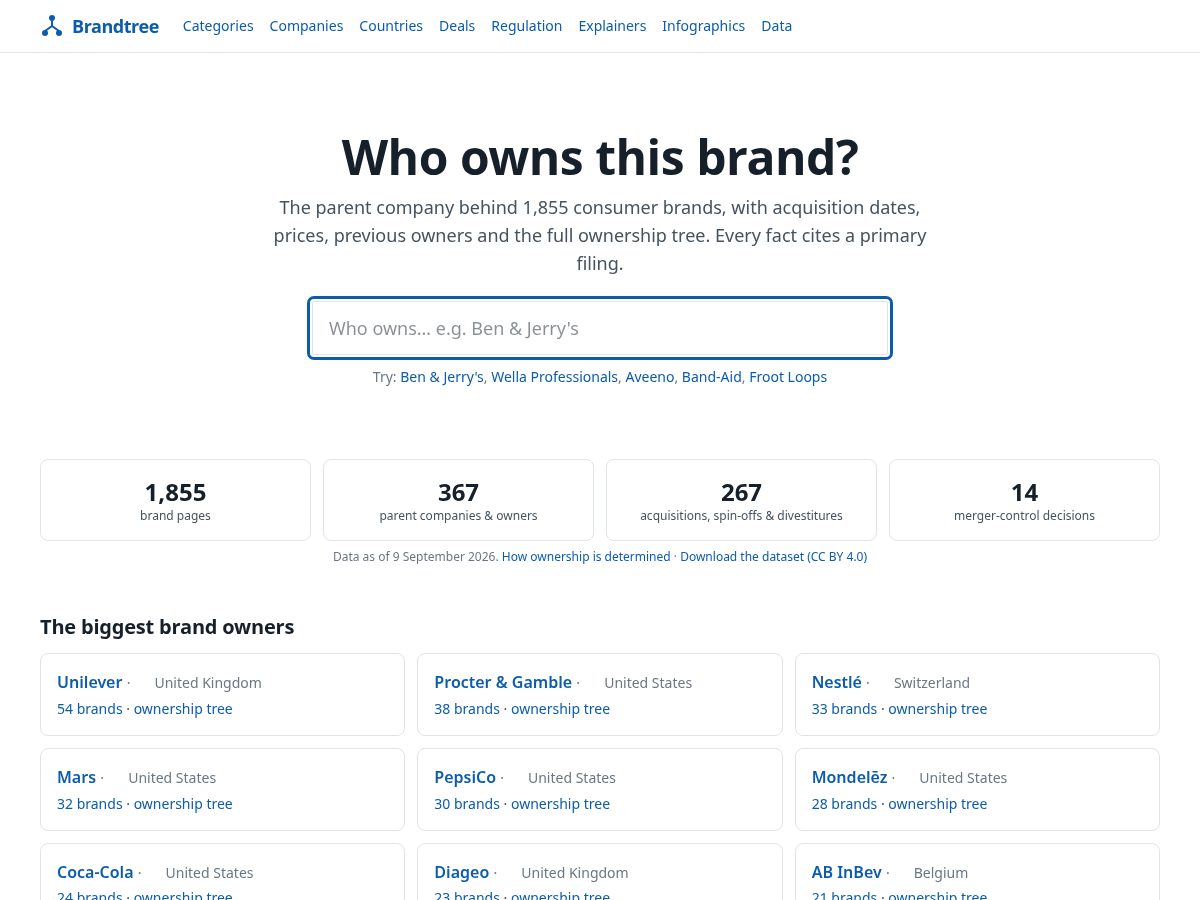
Task: View PepsiCo's 30 brands
Action: pyautogui.click(x=467, y=804)
